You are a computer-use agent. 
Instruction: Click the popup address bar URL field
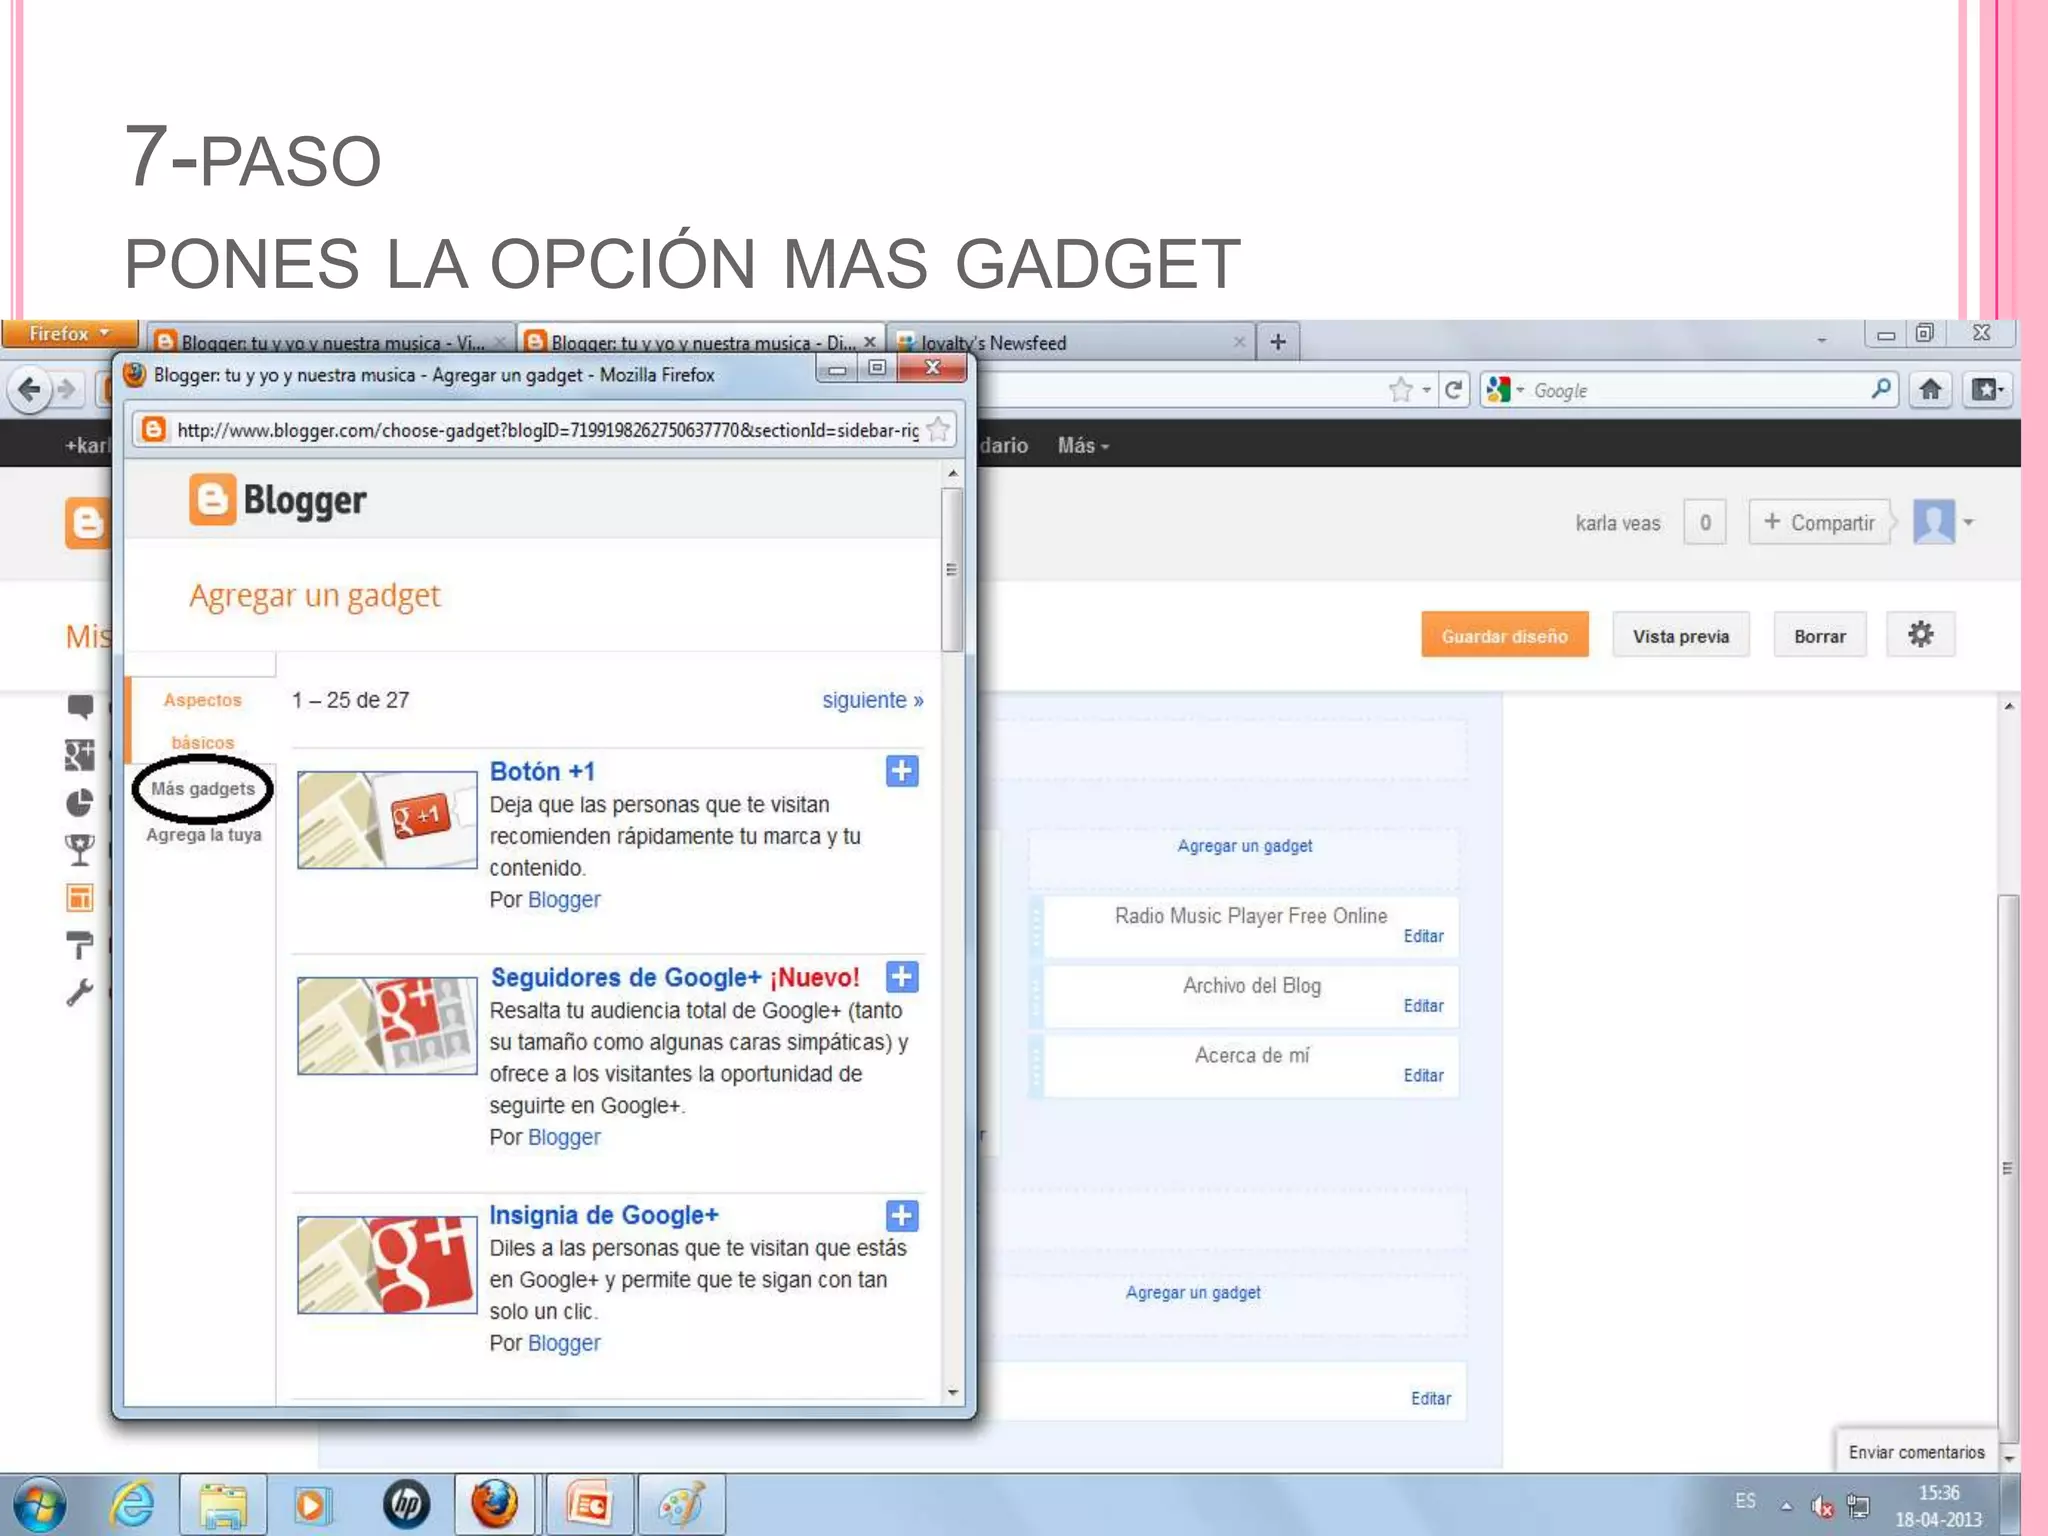pos(546,430)
